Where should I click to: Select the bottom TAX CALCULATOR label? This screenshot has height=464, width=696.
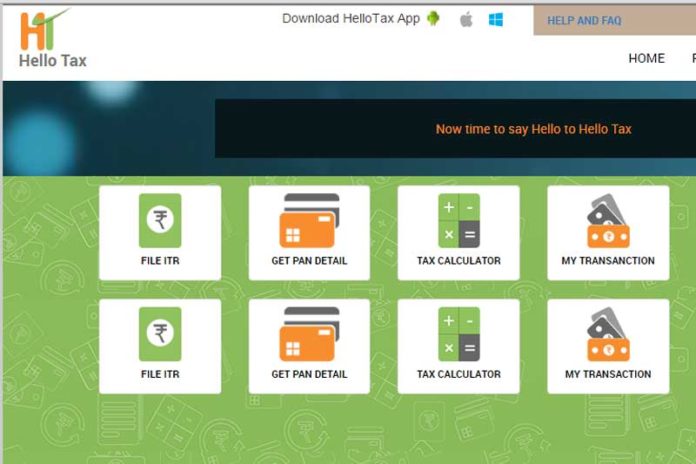point(459,374)
